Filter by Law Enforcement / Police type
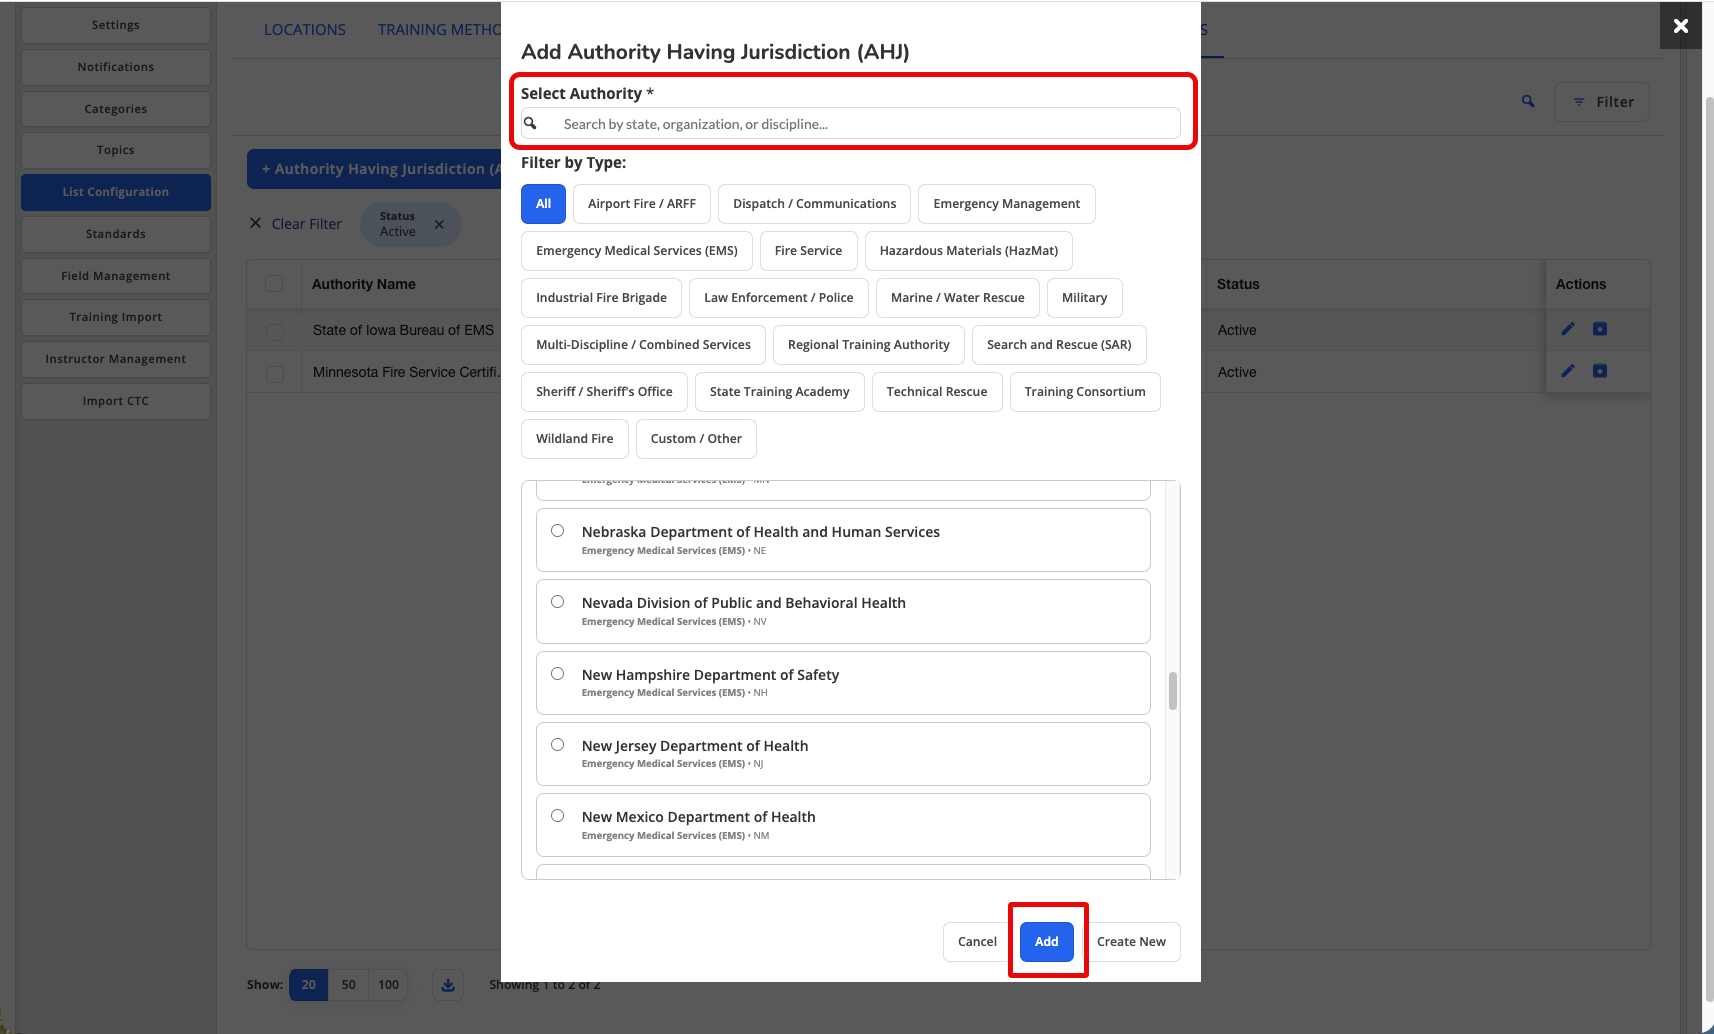The image size is (1714, 1034). pyautogui.click(x=779, y=298)
